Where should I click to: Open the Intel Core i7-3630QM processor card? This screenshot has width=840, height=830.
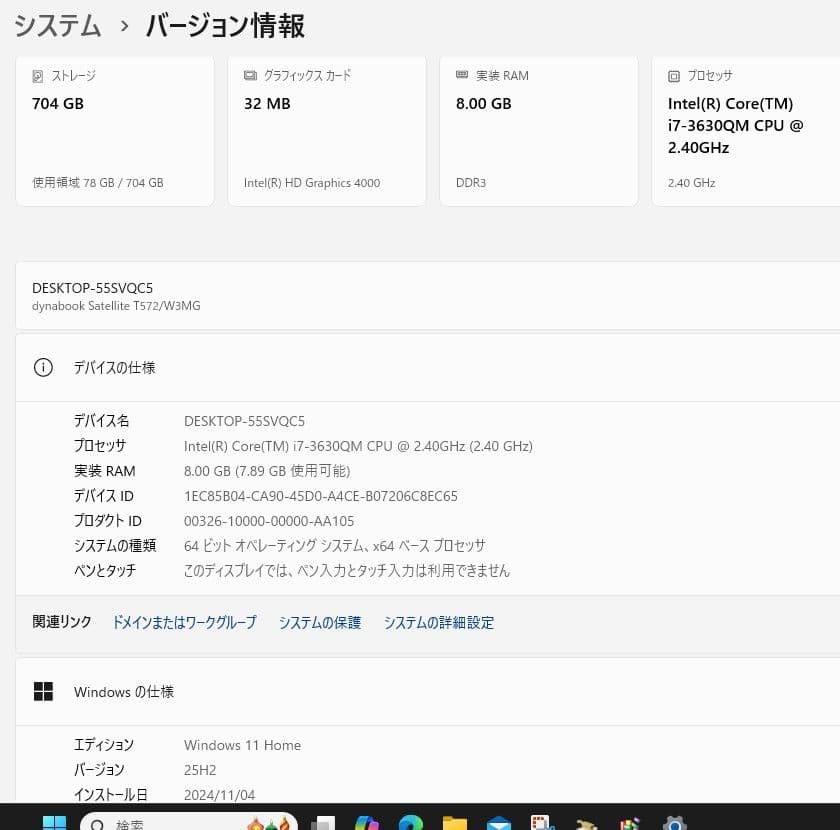[x=746, y=131]
